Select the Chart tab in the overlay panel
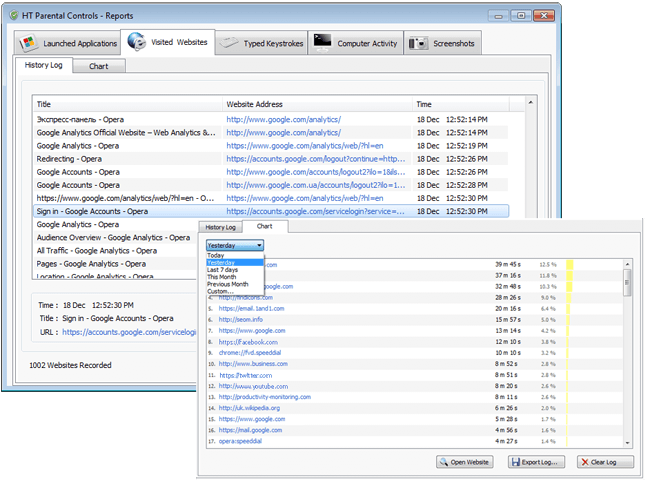 264,226
